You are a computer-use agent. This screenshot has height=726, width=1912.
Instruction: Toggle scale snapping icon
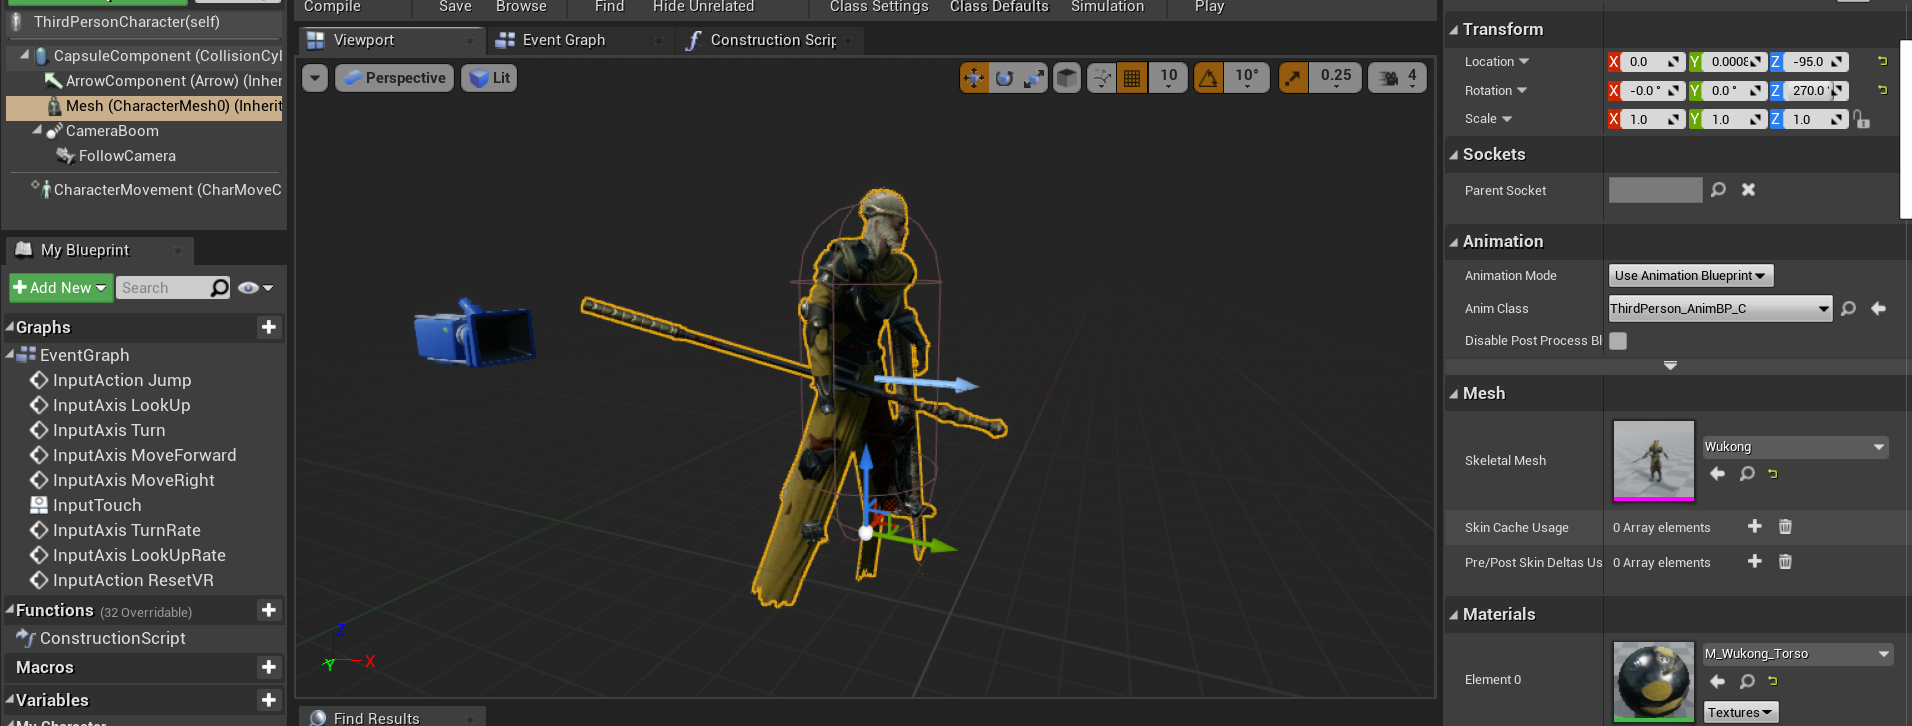[1293, 78]
